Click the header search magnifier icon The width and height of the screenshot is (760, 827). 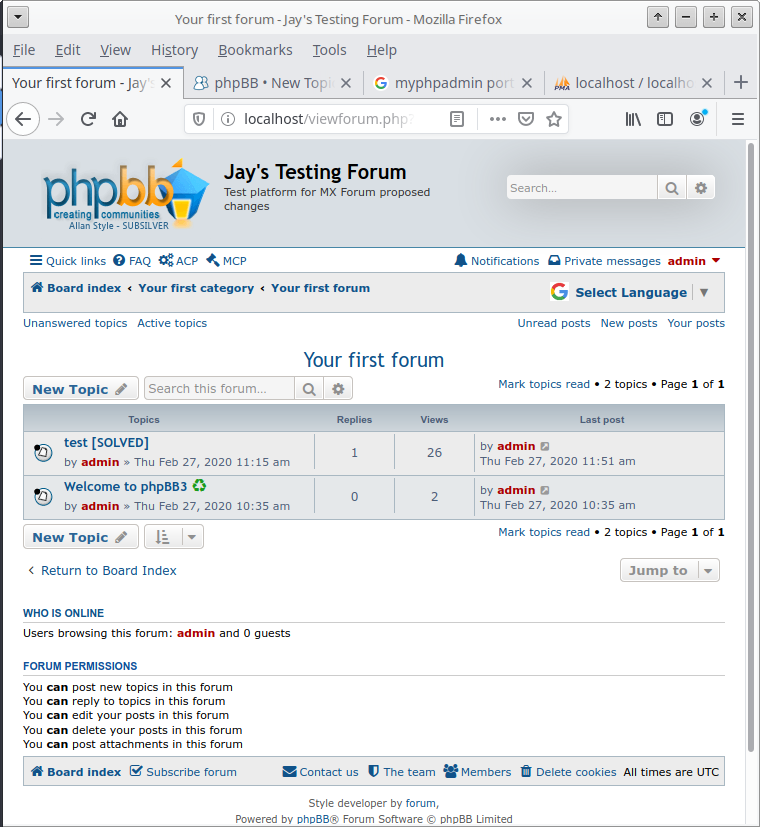click(671, 188)
